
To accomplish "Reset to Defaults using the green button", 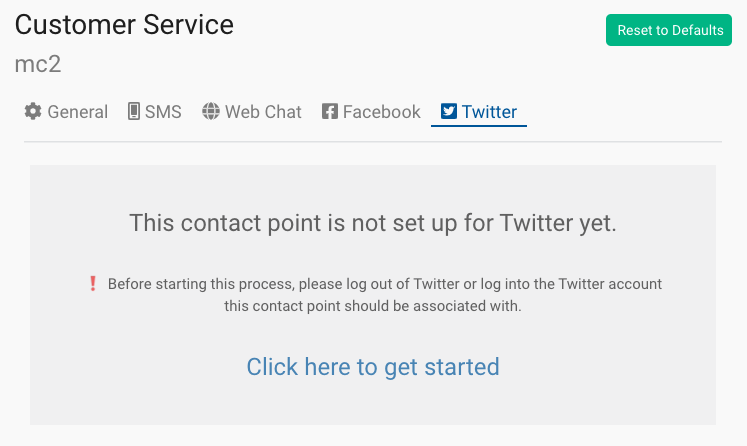I will [669, 30].
